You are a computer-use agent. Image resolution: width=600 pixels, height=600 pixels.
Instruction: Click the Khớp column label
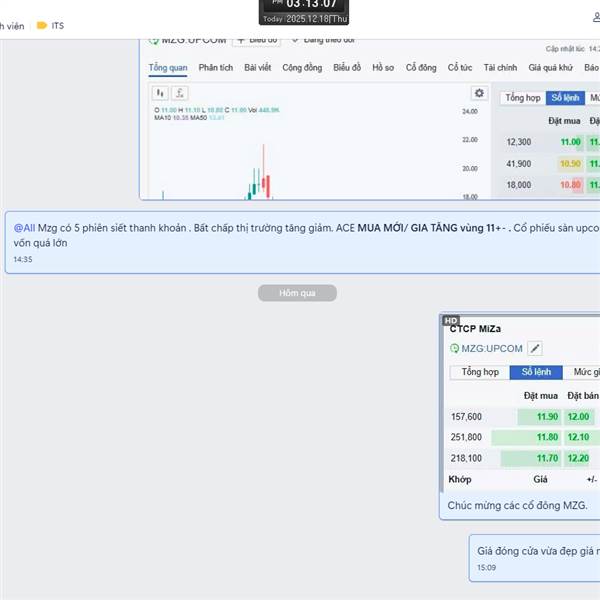tap(460, 479)
